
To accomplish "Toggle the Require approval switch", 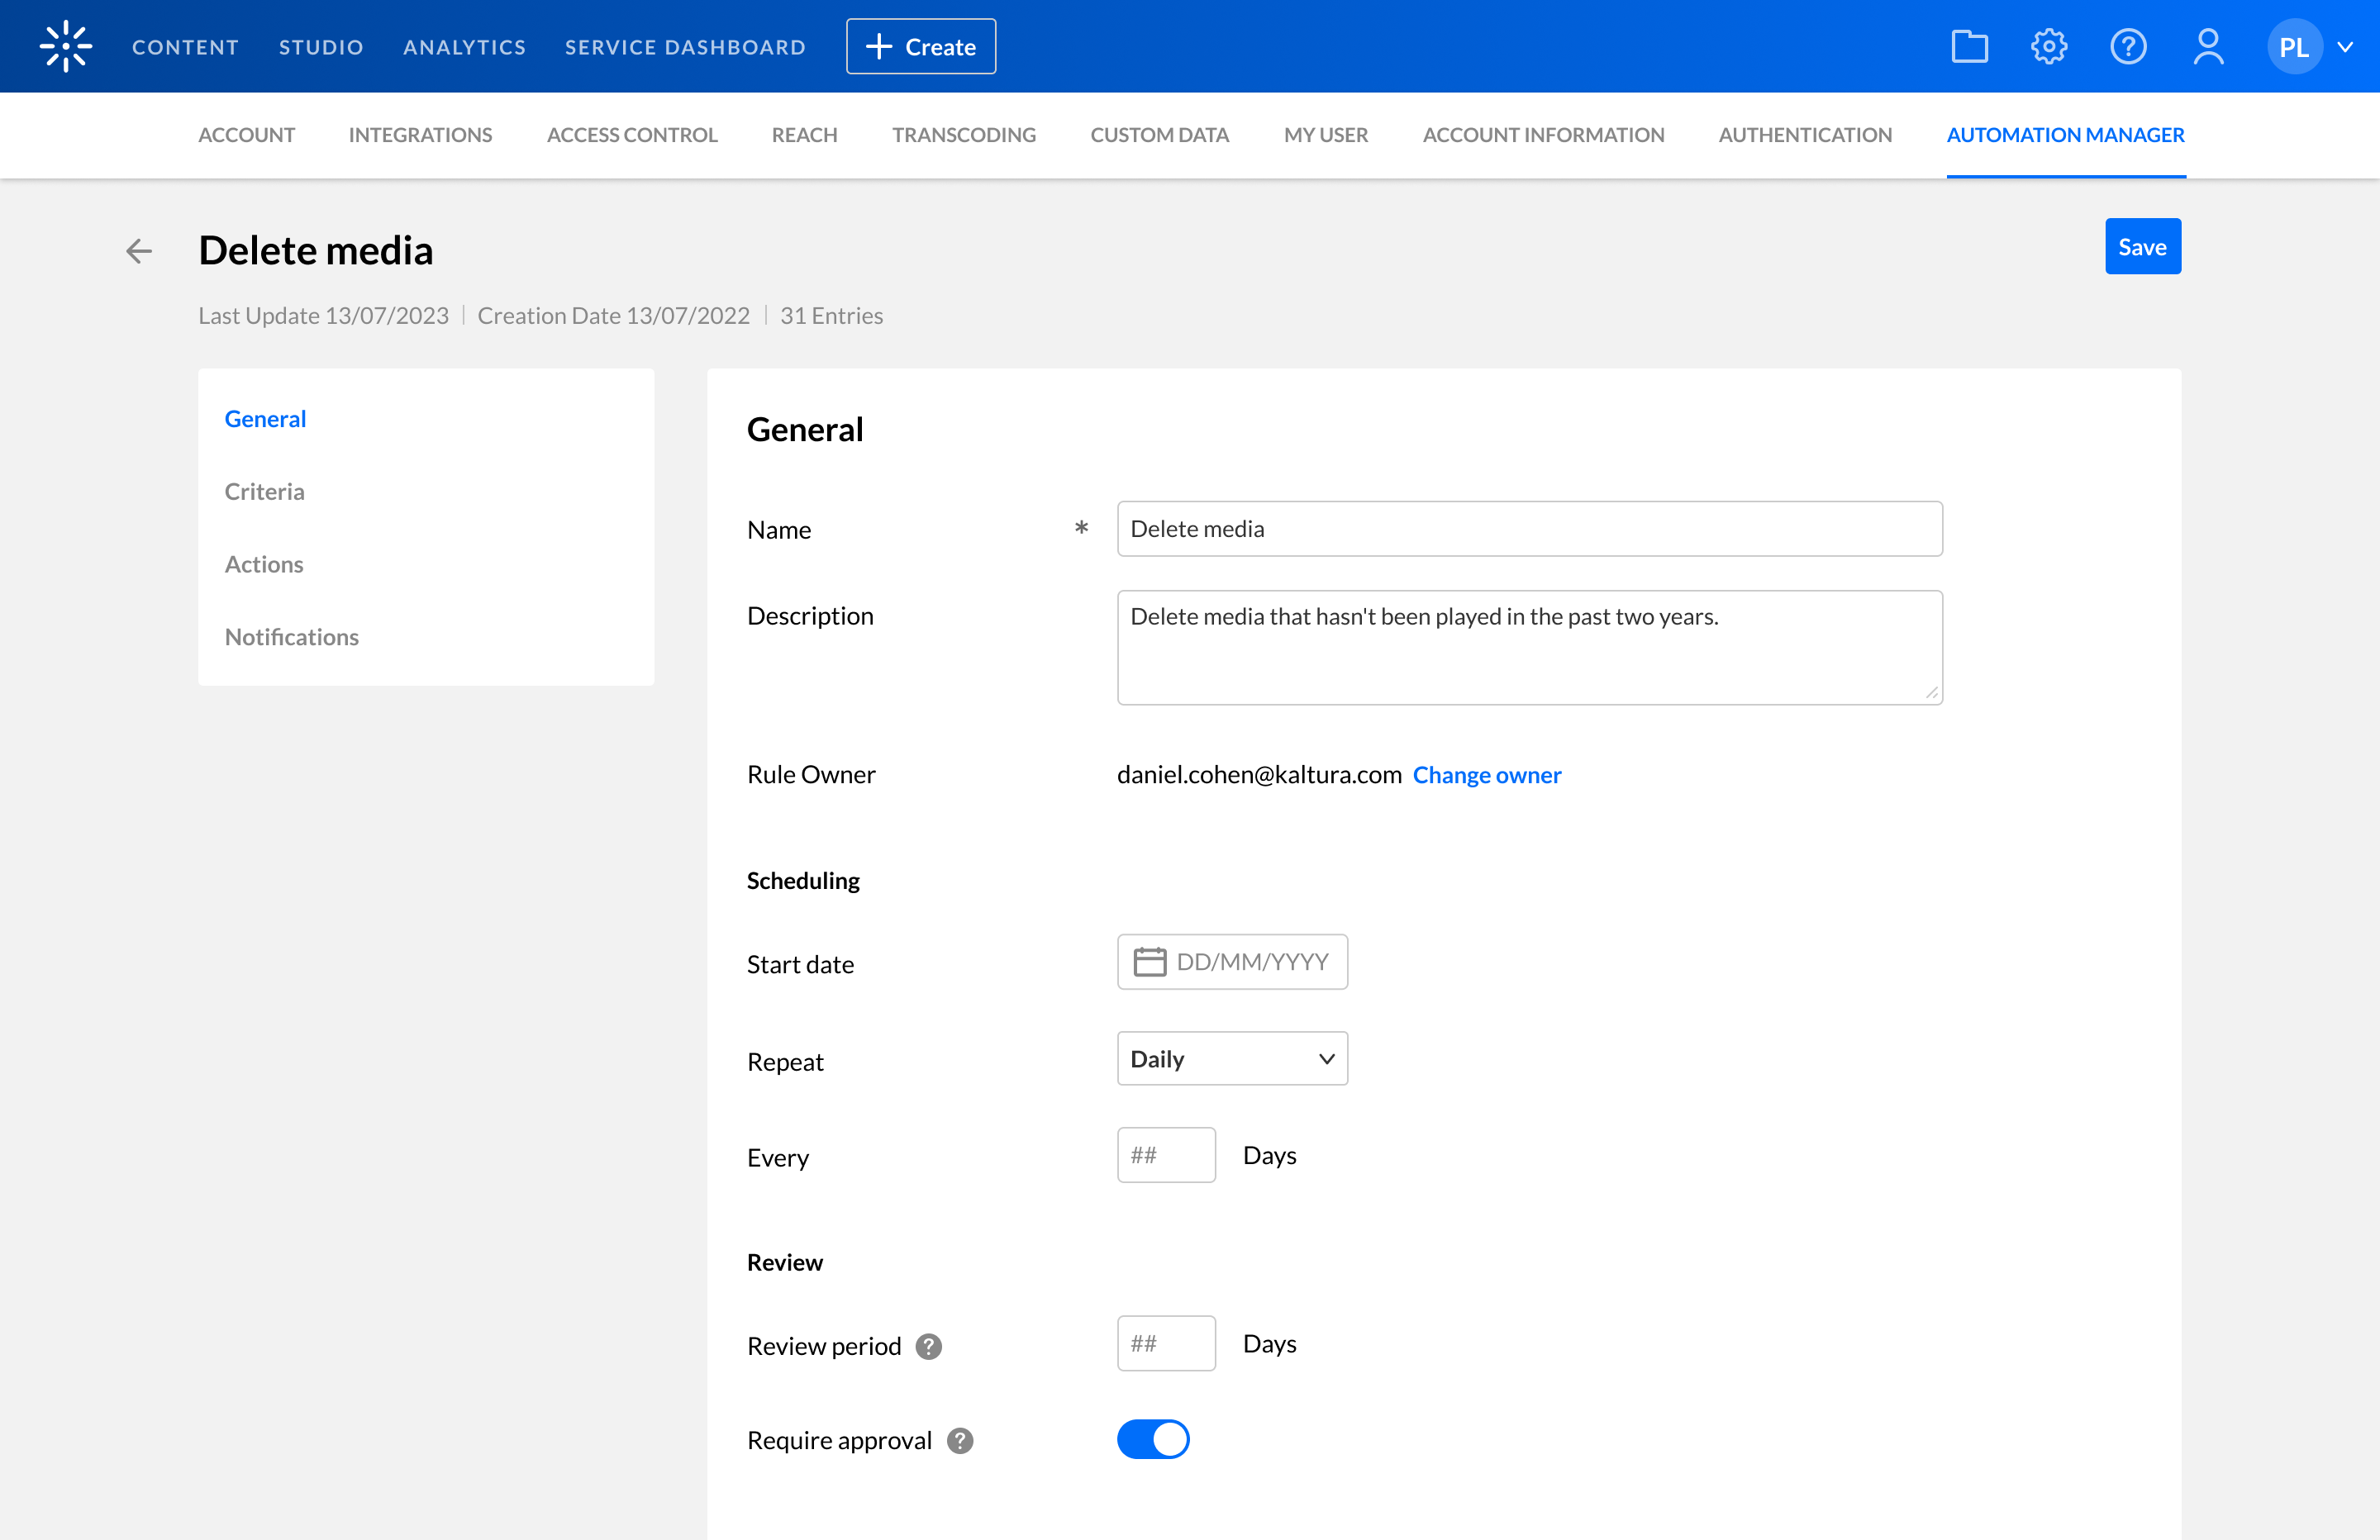I will click(1152, 1439).
